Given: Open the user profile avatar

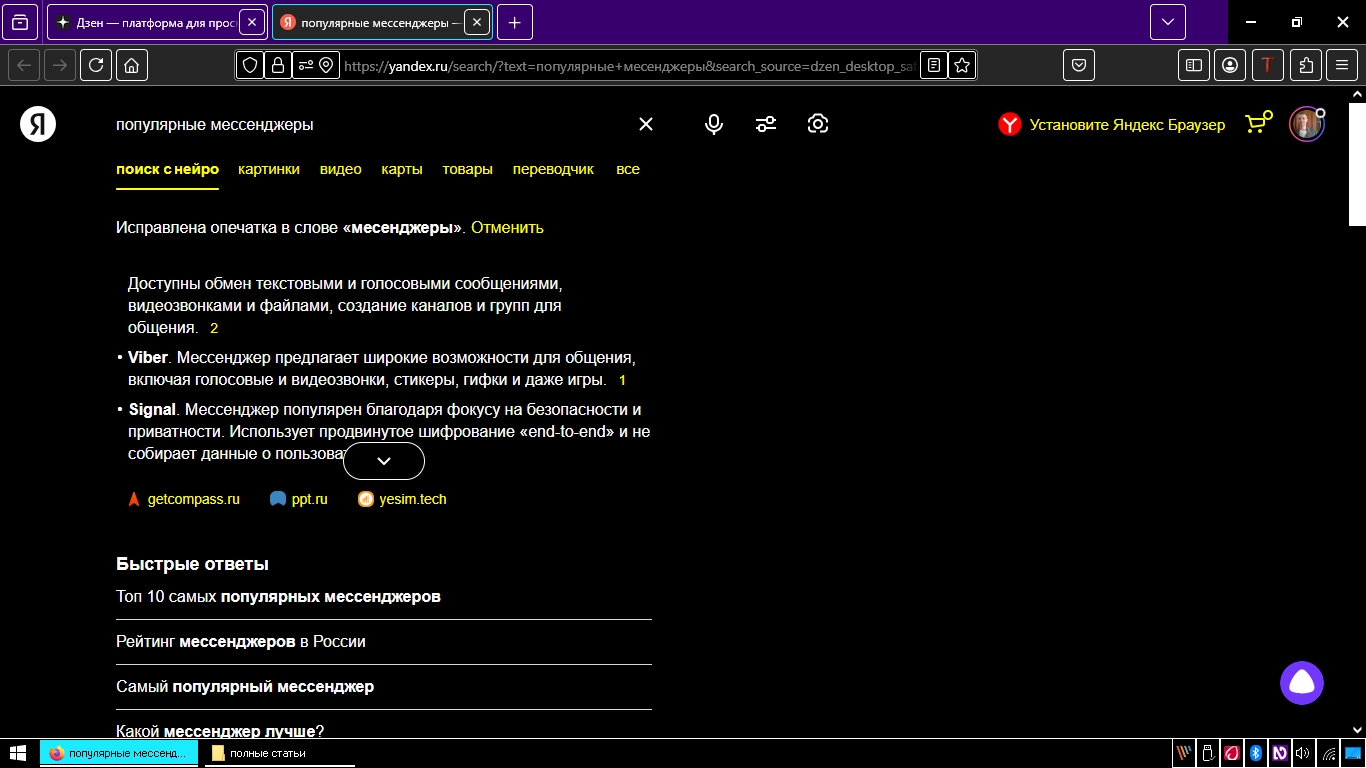Looking at the screenshot, I should pos(1306,124).
